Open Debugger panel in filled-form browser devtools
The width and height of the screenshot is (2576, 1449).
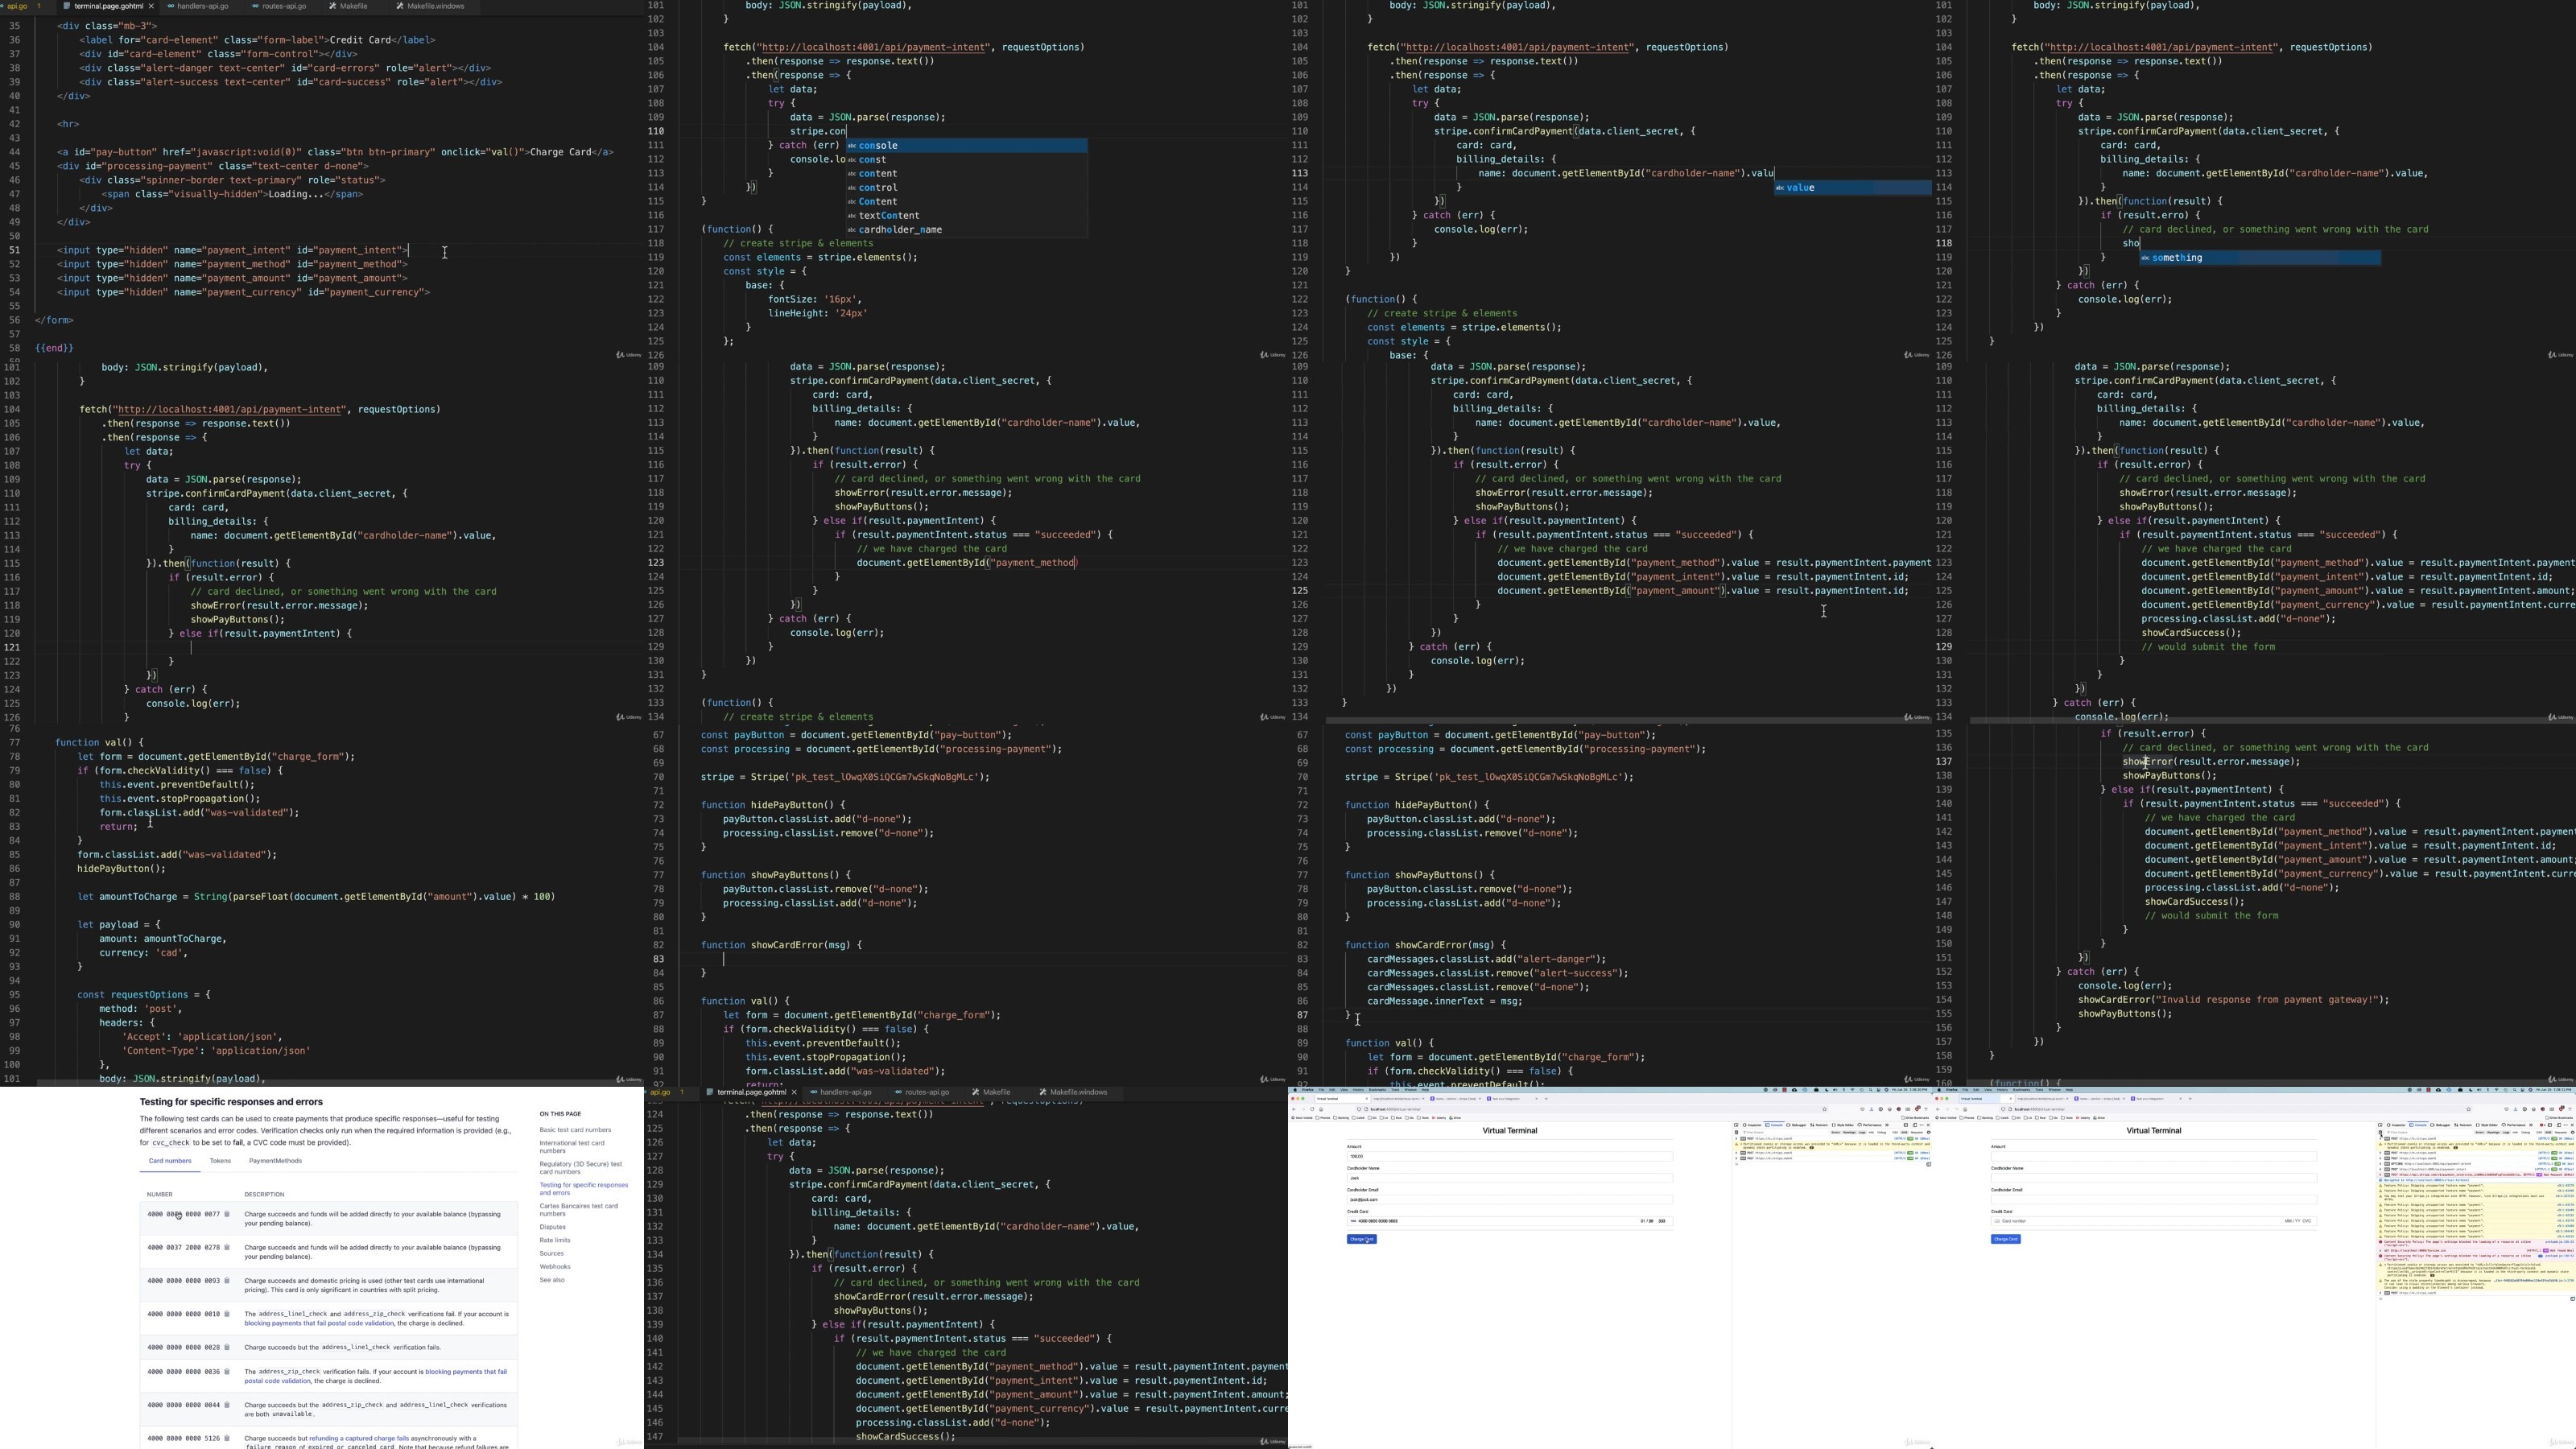coord(1796,1125)
